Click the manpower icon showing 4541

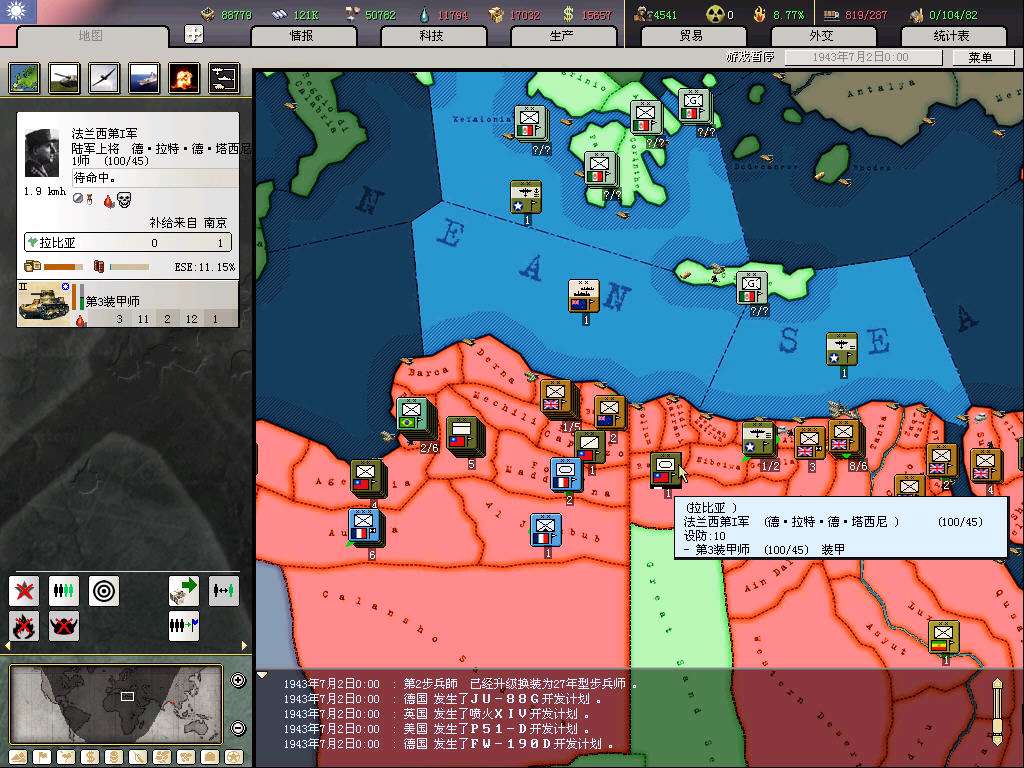point(643,14)
